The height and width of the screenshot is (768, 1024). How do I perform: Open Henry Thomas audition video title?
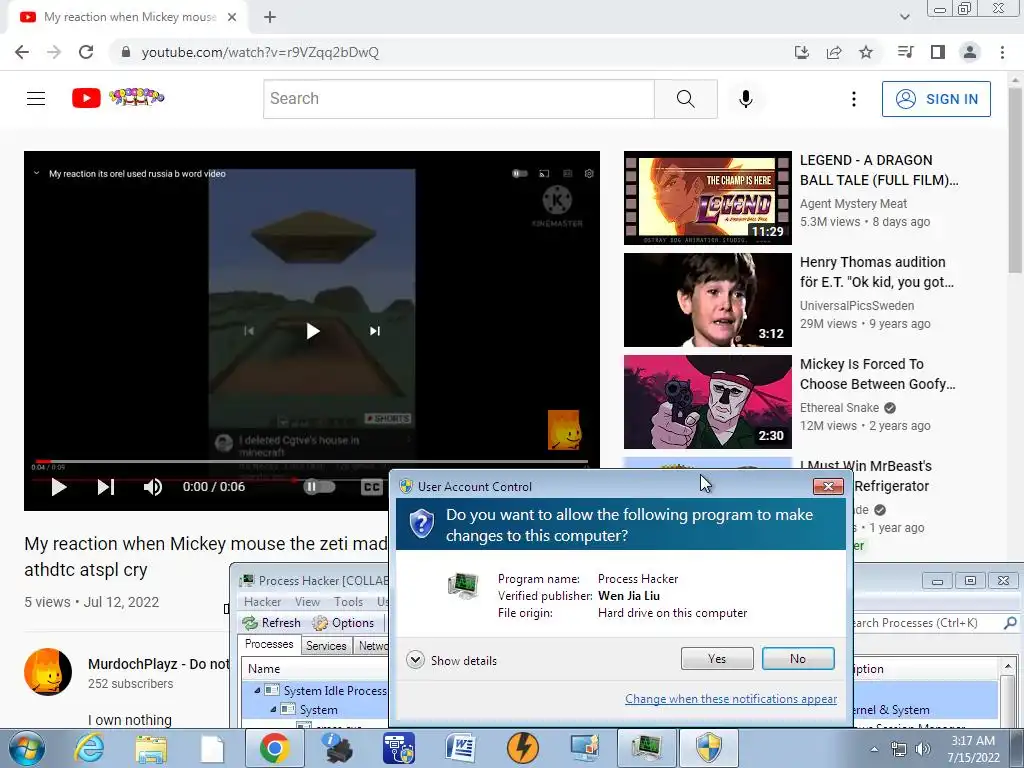coord(877,272)
